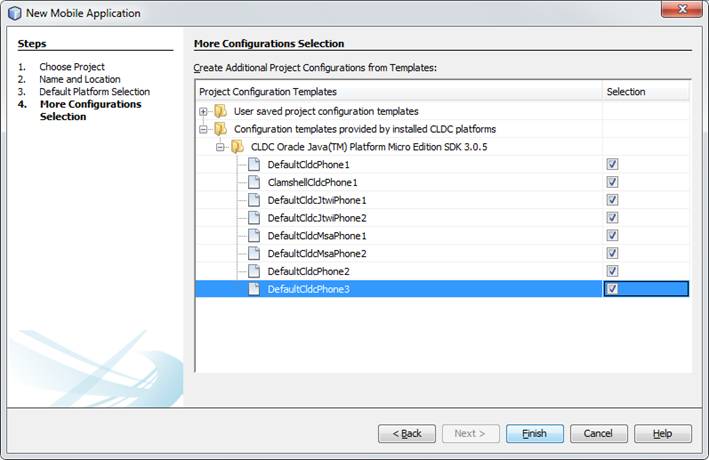Image resolution: width=709 pixels, height=460 pixels.
Task: Click the Selection column header
Action: pos(646,92)
